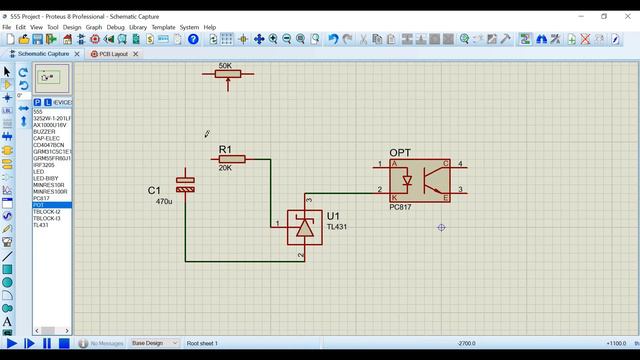Redraw display refresh icon
Screen dimensions: 640x360
tap(213, 39)
